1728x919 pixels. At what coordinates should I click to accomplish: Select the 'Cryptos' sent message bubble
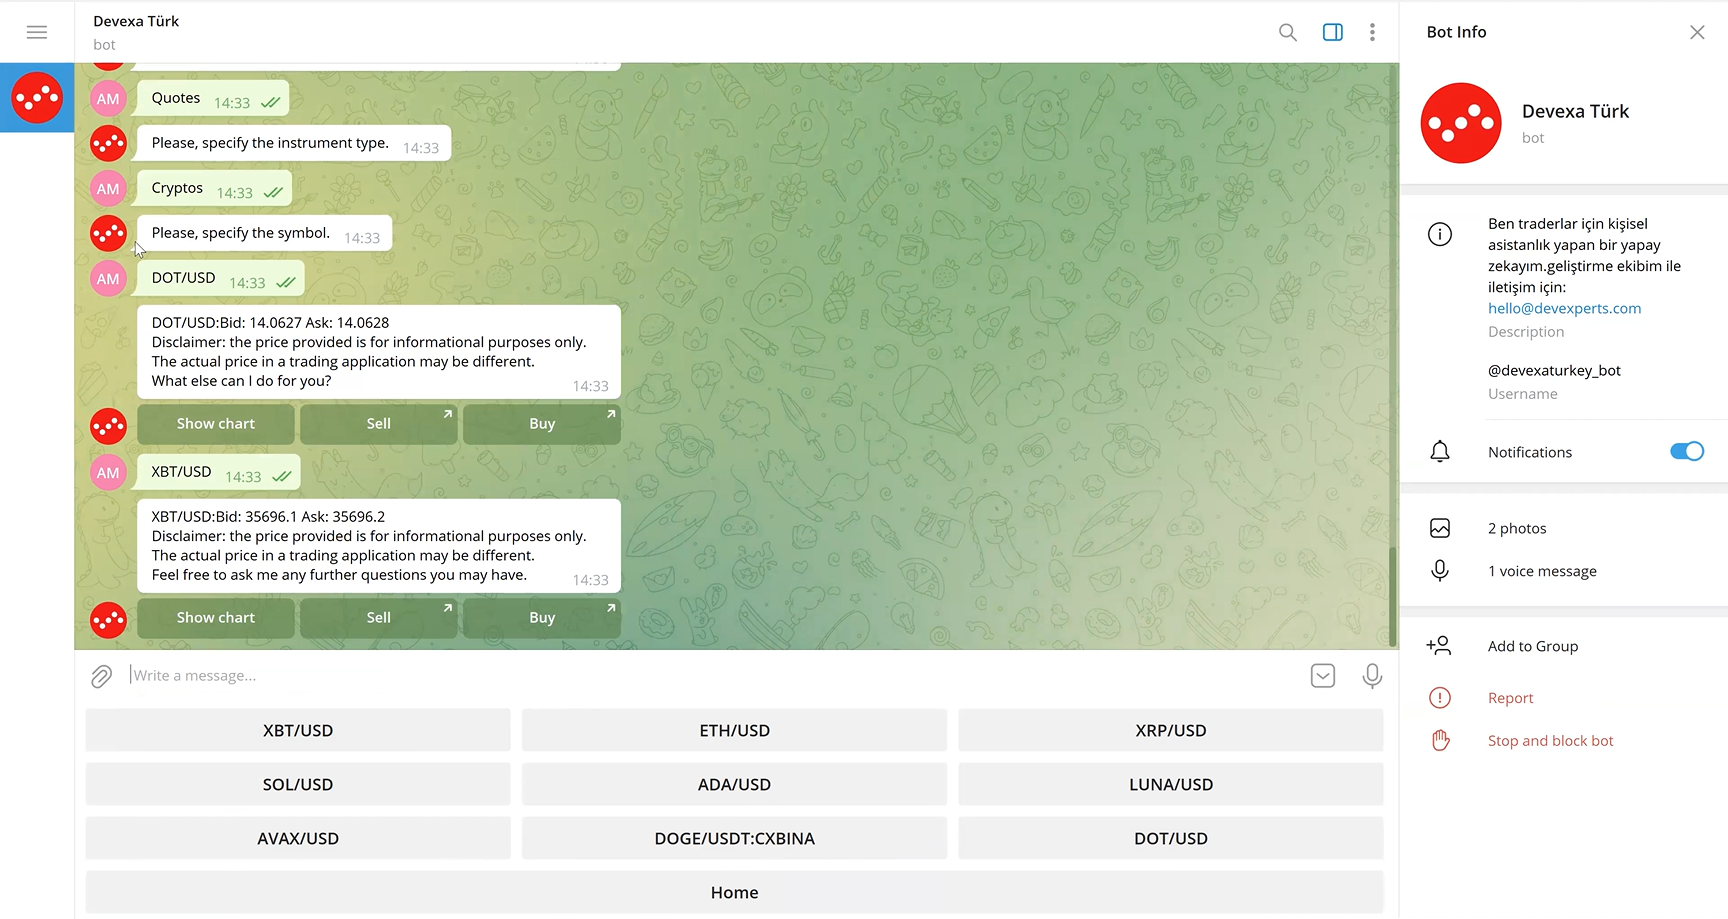(x=215, y=188)
